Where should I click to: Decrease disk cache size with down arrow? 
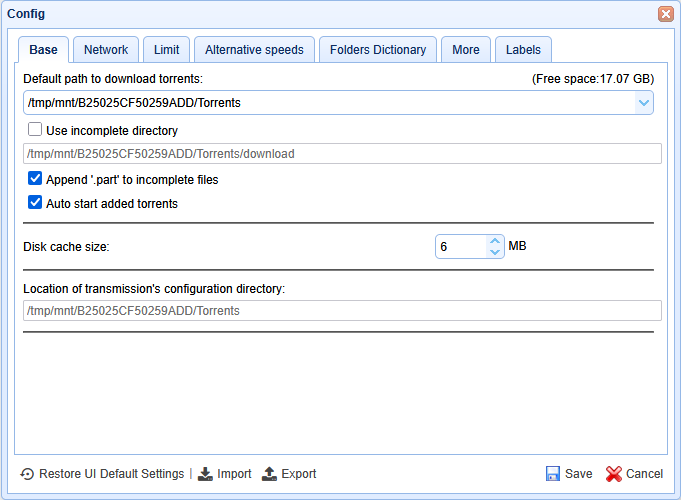click(494, 252)
